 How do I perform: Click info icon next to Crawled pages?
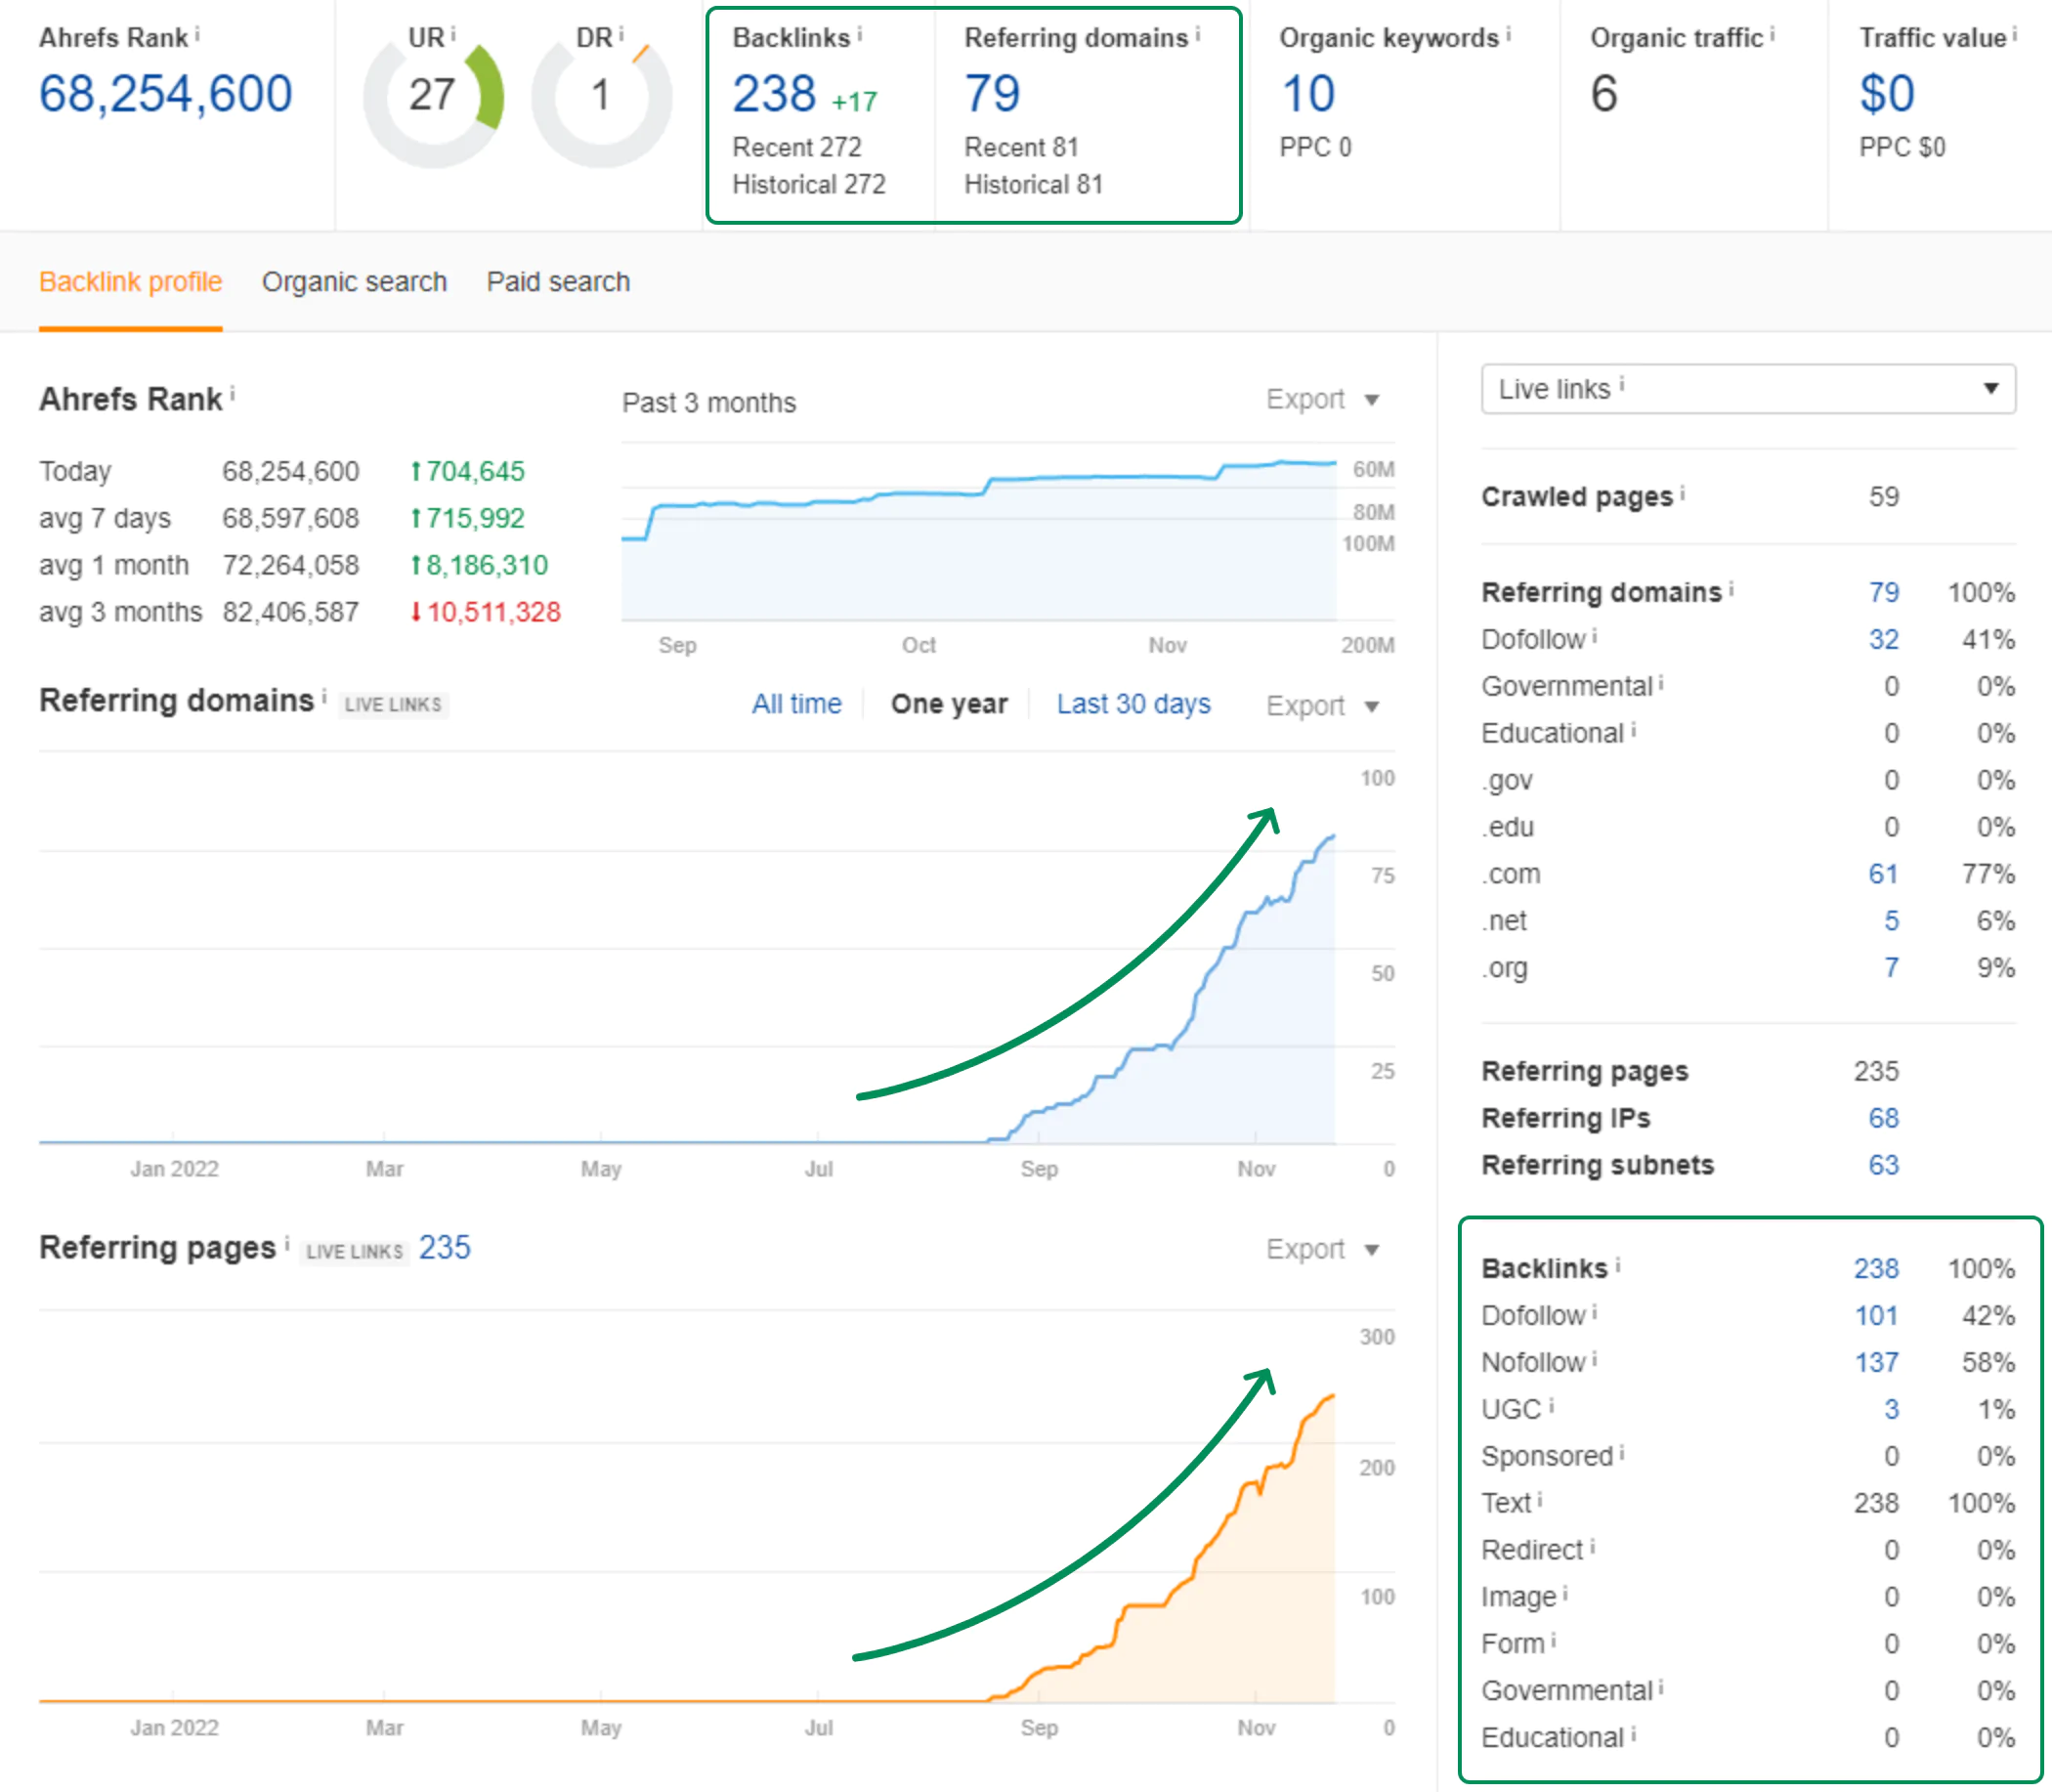click(x=1682, y=492)
